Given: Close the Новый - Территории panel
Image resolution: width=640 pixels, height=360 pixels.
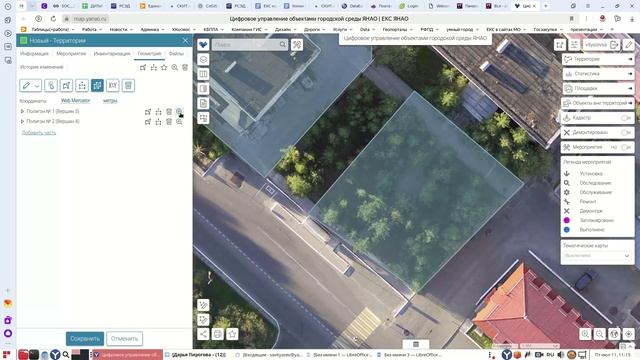Looking at the screenshot, I should point(185,40).
